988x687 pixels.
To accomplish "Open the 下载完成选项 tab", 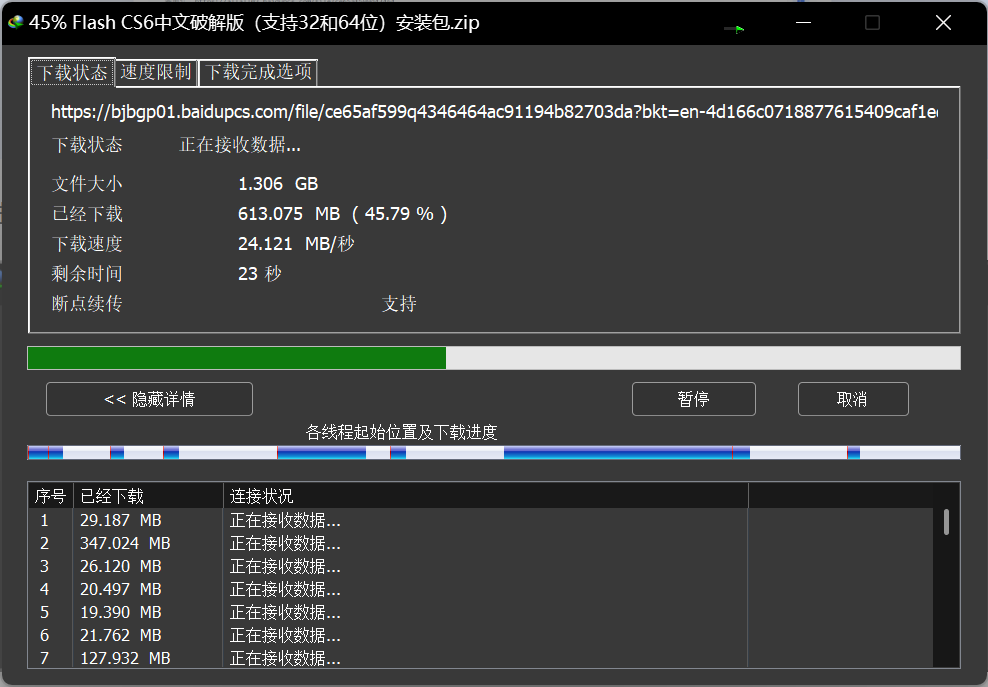I will click(x=258, y=72).
